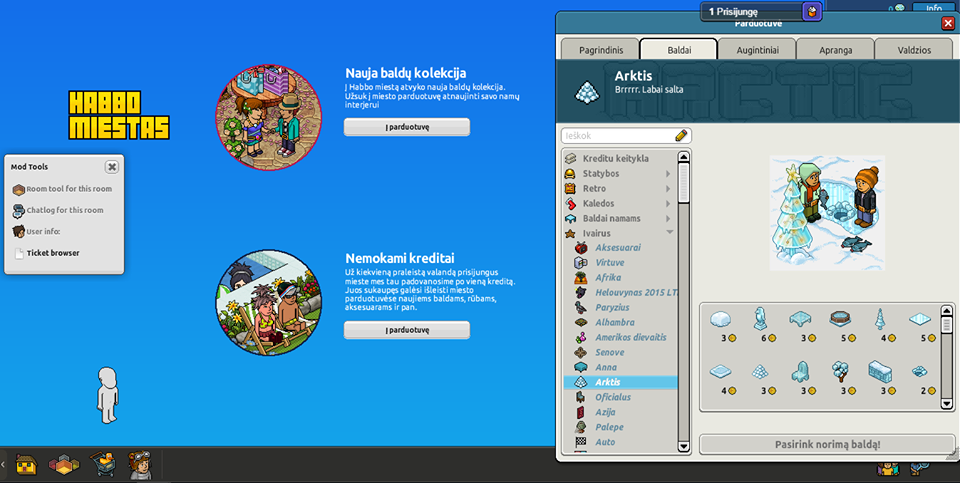Click the Nemokami kreditai round picture
This screenshot has height=483, width=960.
click(x=269, y=303)
